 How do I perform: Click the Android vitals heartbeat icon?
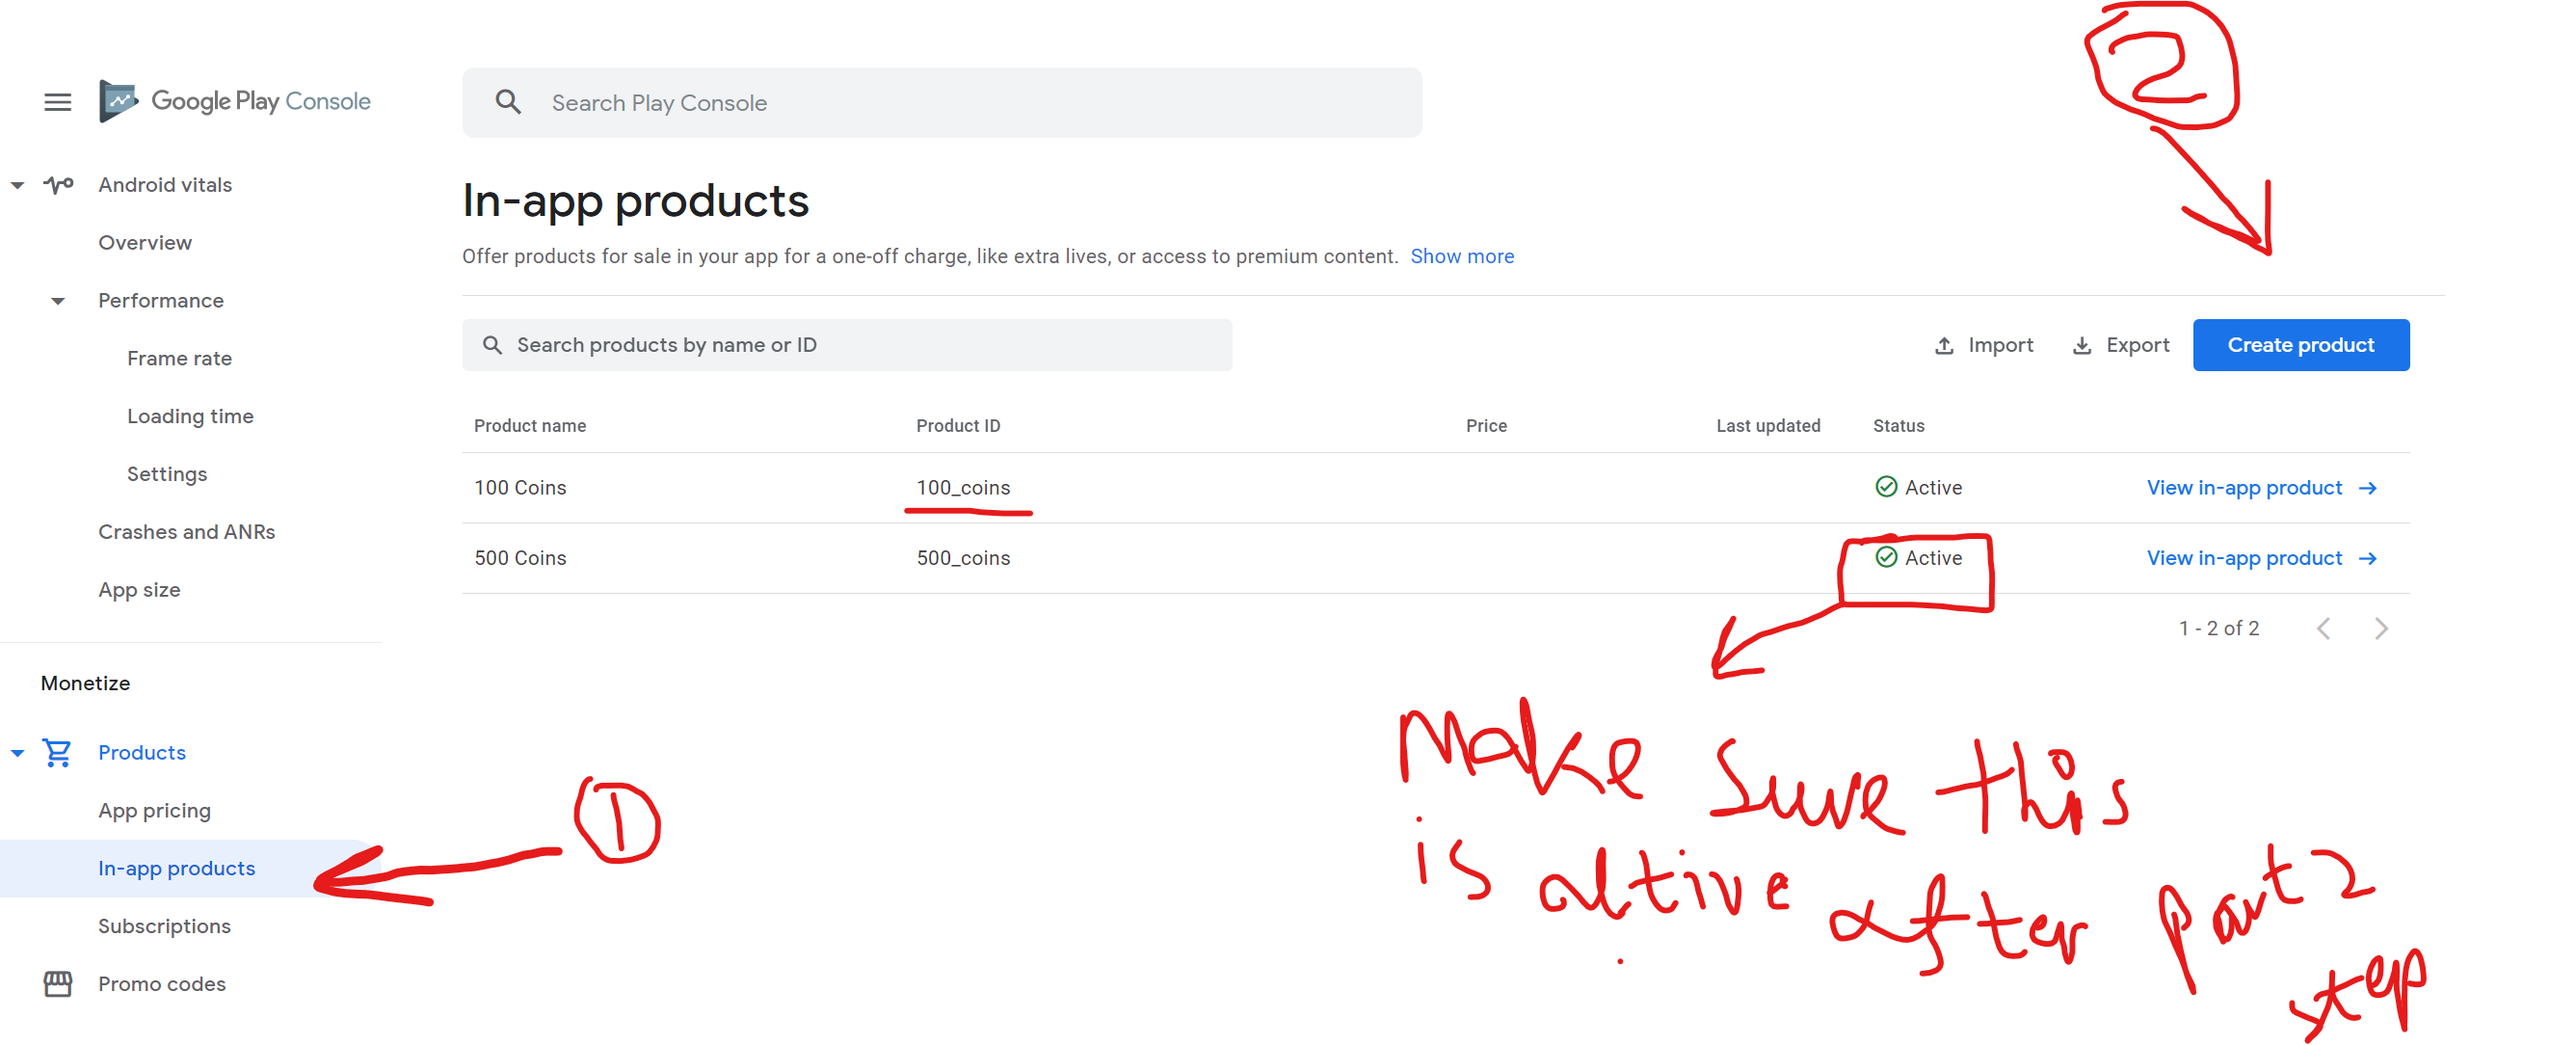coord(59,185)
